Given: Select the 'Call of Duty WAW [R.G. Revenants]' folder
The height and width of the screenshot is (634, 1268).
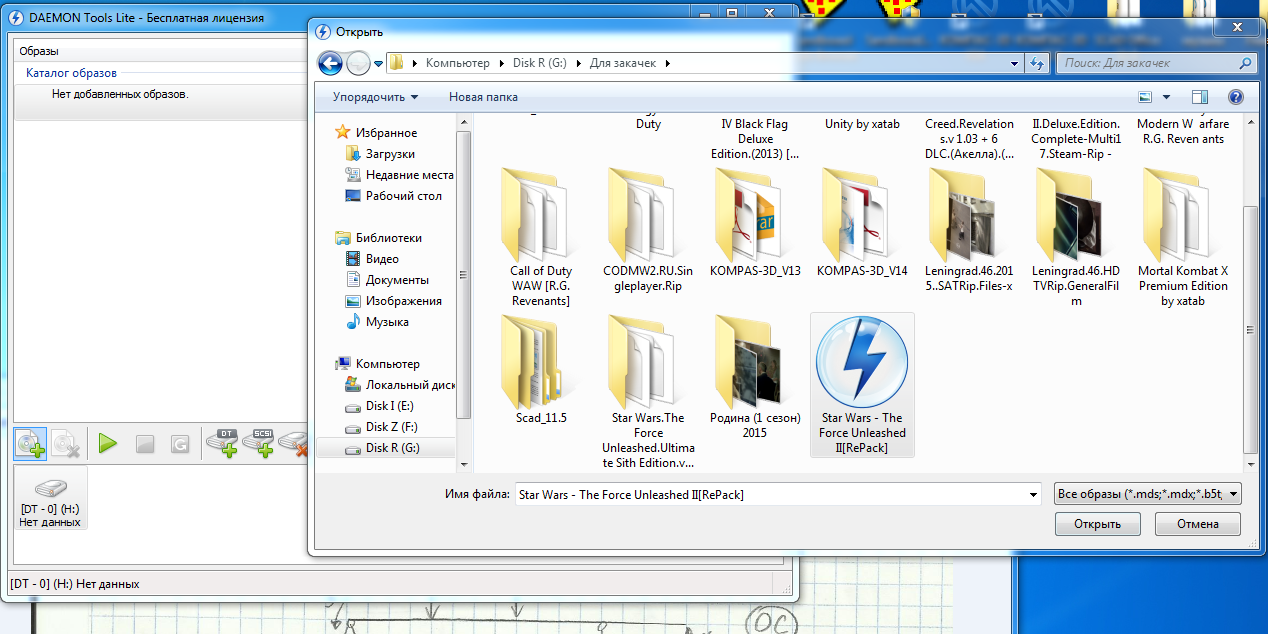Looking at the screenshot, I should (541, 236).
